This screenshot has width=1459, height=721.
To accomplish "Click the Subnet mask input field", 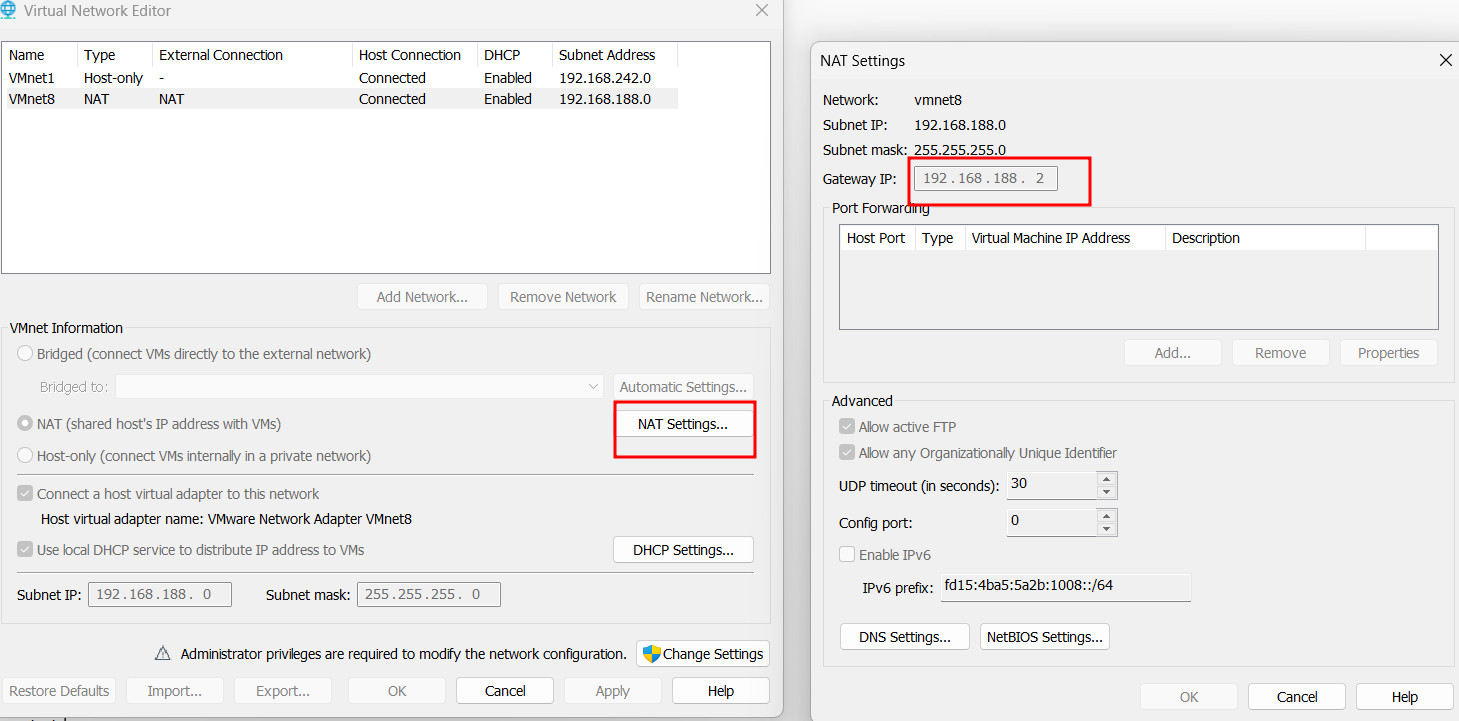I will point(429,594).
